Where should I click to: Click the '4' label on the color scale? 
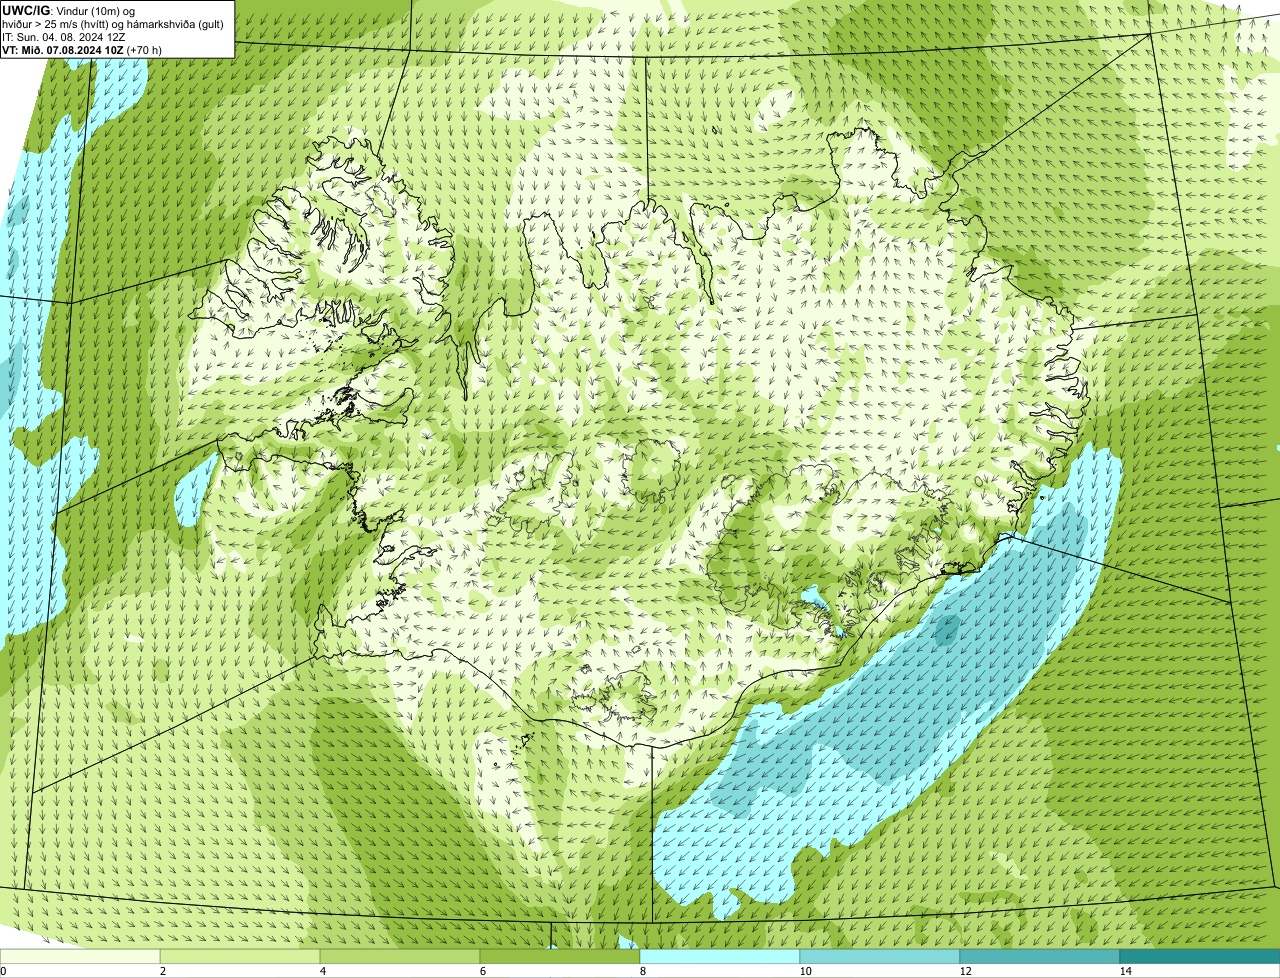click(x=322, y=971)
